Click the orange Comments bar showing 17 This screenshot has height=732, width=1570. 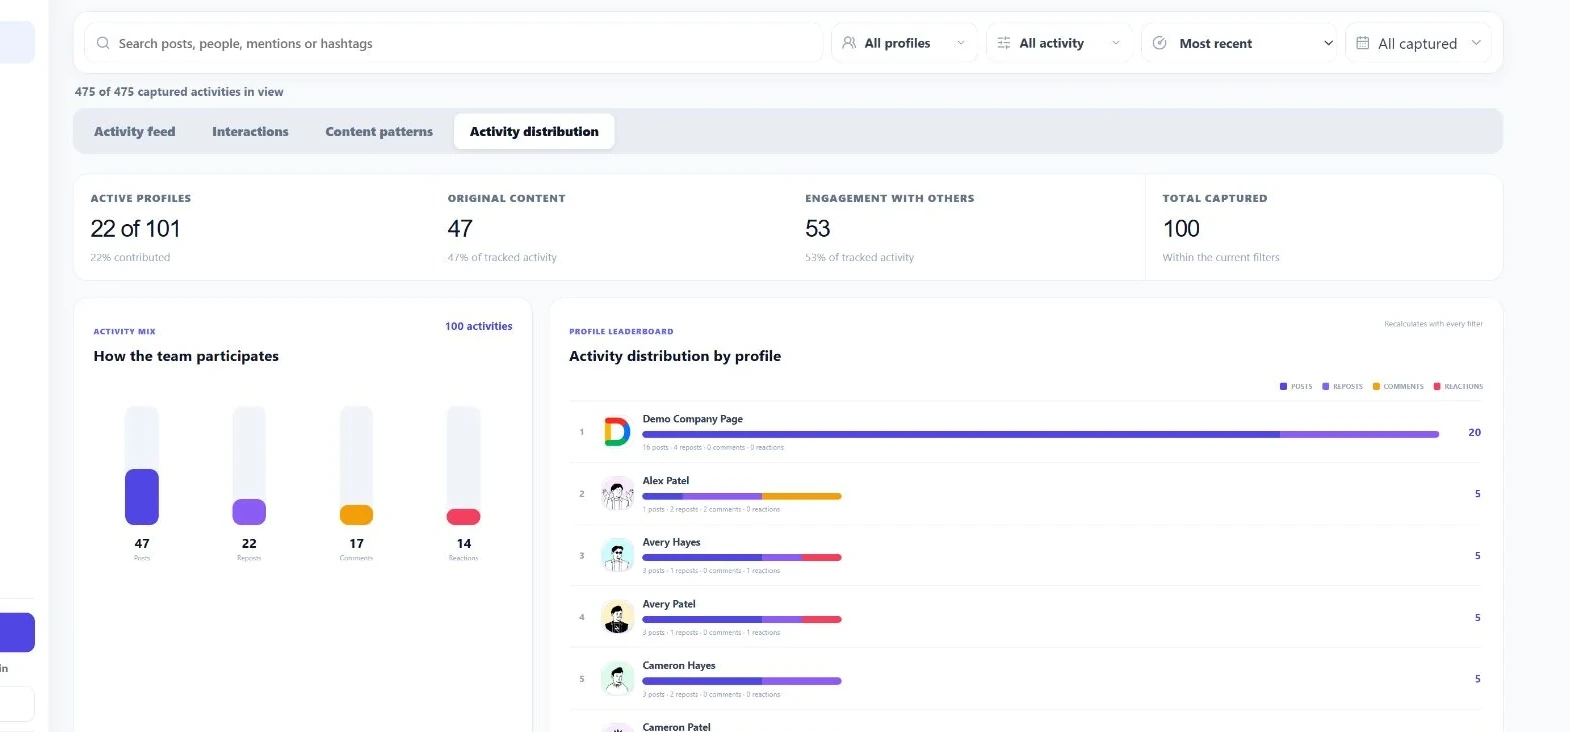coord(356,515)
